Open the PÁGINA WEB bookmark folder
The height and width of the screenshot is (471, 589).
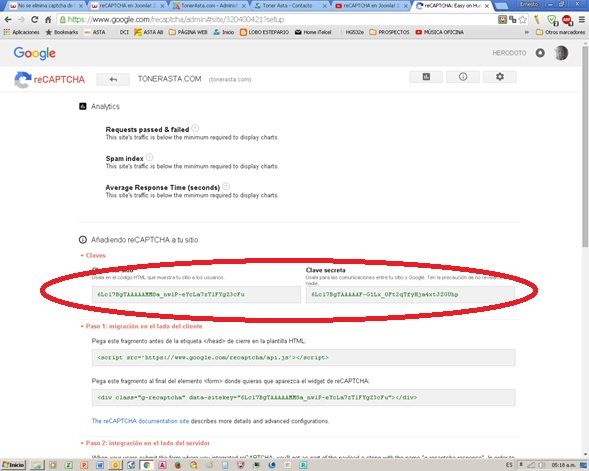tap(188, 32)
